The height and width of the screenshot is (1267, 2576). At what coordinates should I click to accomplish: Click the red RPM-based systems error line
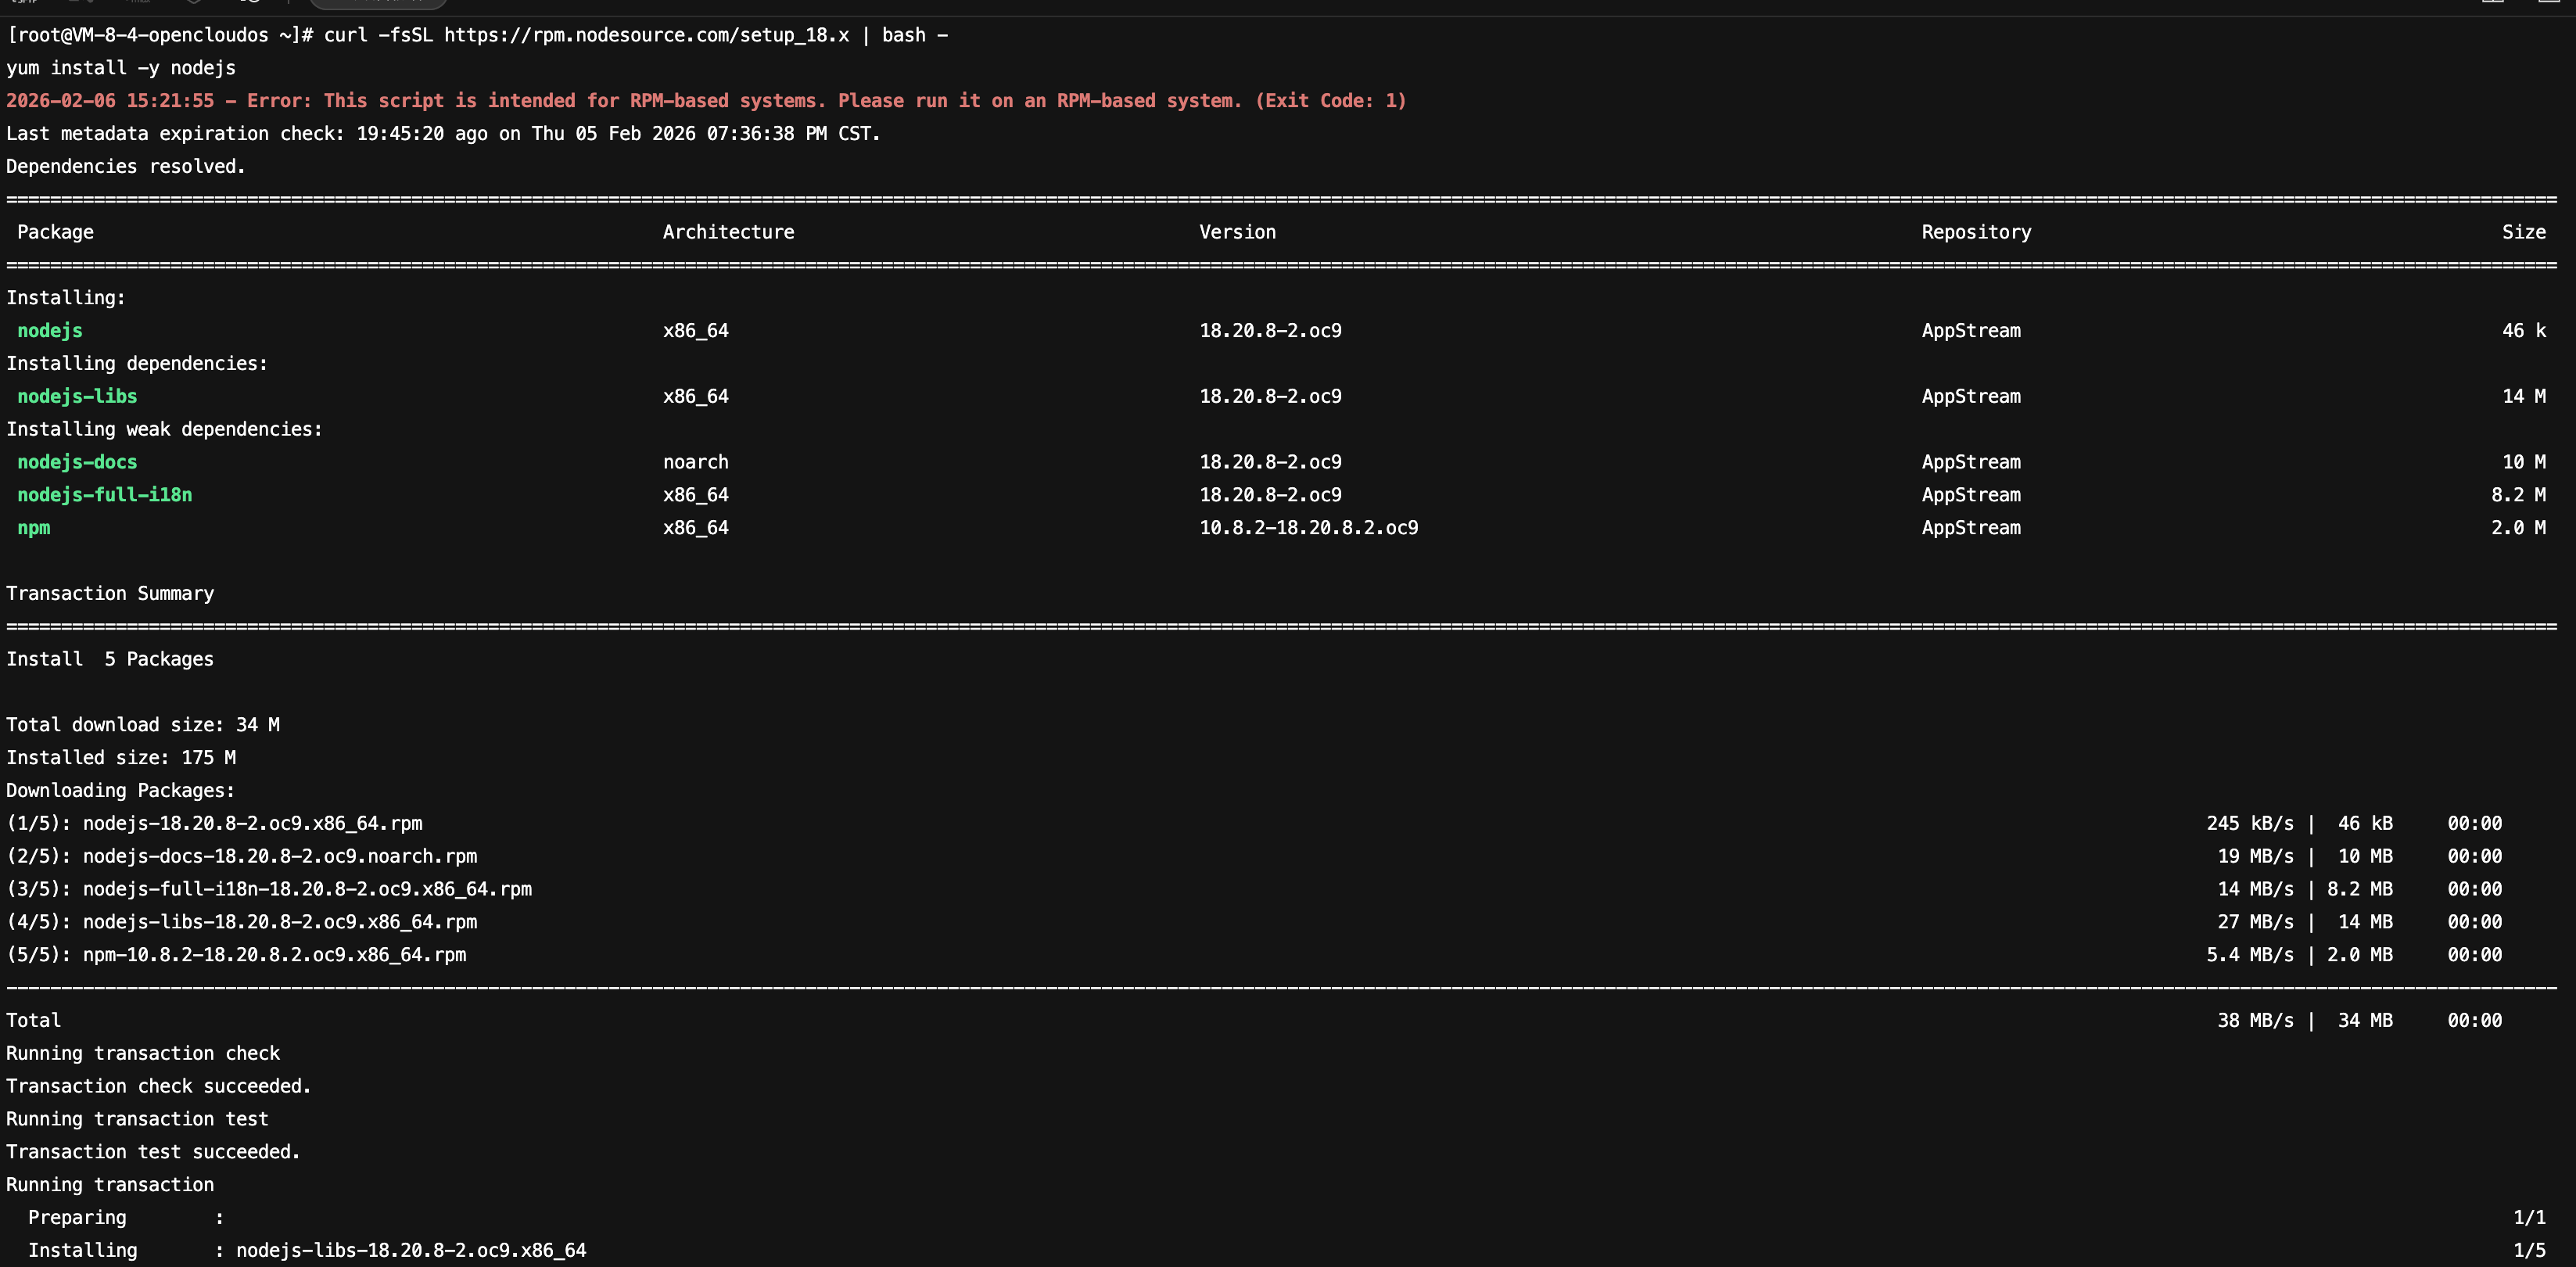(x=705, y=101)
